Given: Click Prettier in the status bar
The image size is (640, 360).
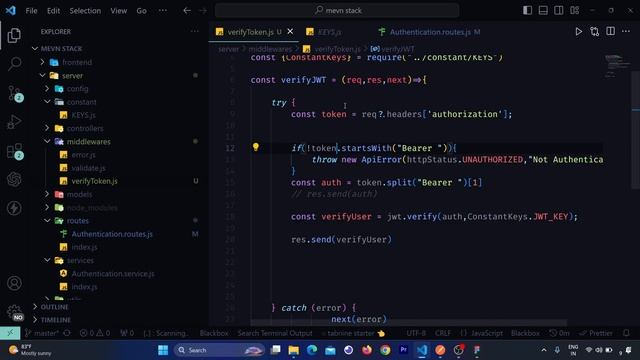Looking at the screenshot, I should [596, 333].
